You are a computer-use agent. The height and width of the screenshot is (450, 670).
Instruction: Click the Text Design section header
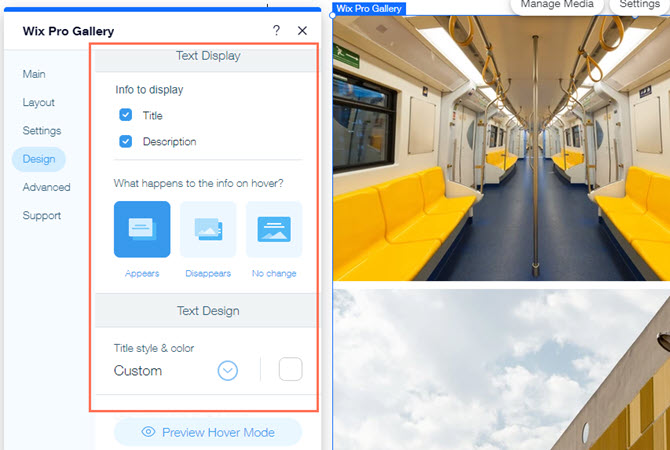206,311
